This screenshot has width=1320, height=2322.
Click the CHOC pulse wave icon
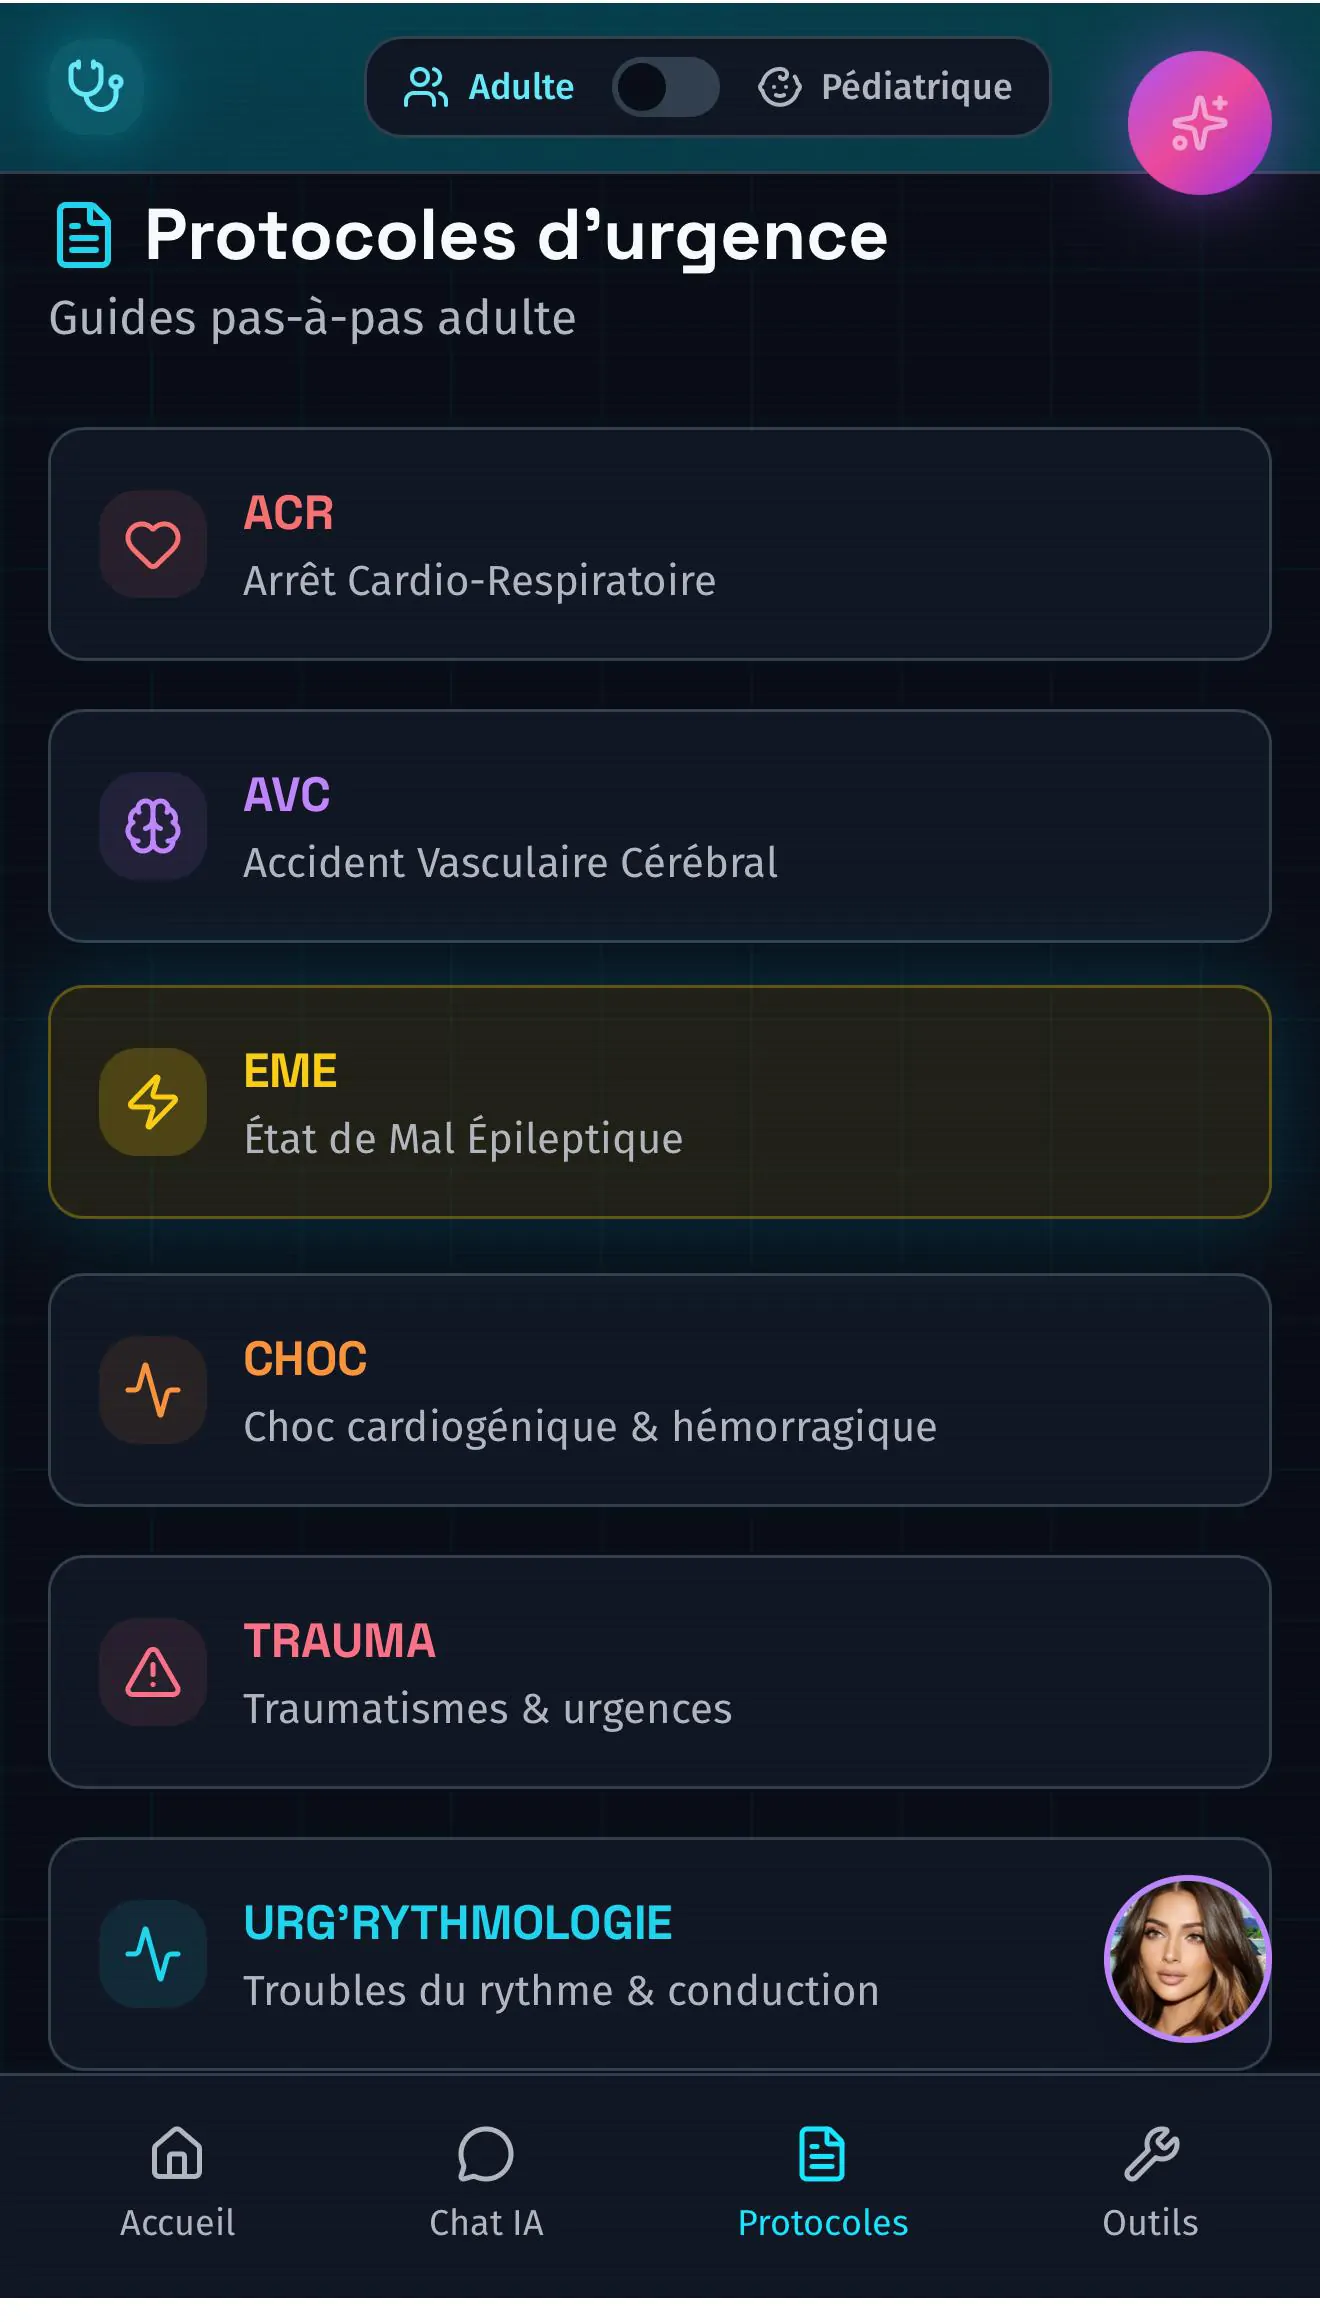pyautogui.click(x=153, y=1390)
